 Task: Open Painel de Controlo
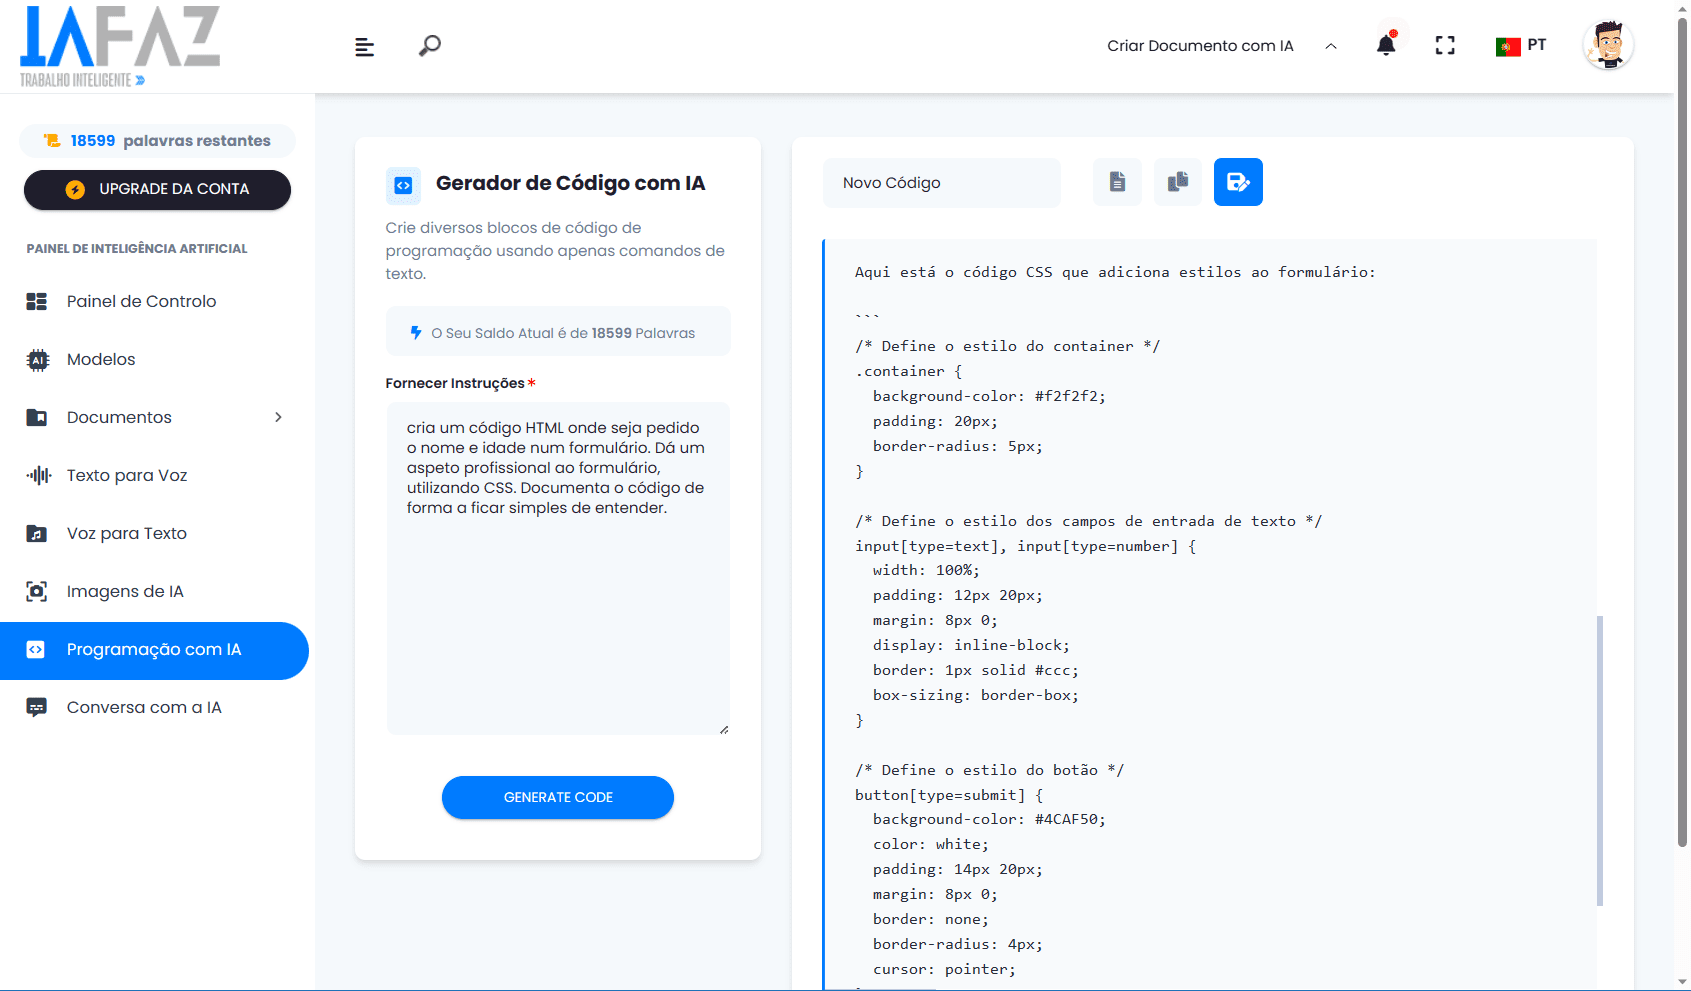click(141, 301)
